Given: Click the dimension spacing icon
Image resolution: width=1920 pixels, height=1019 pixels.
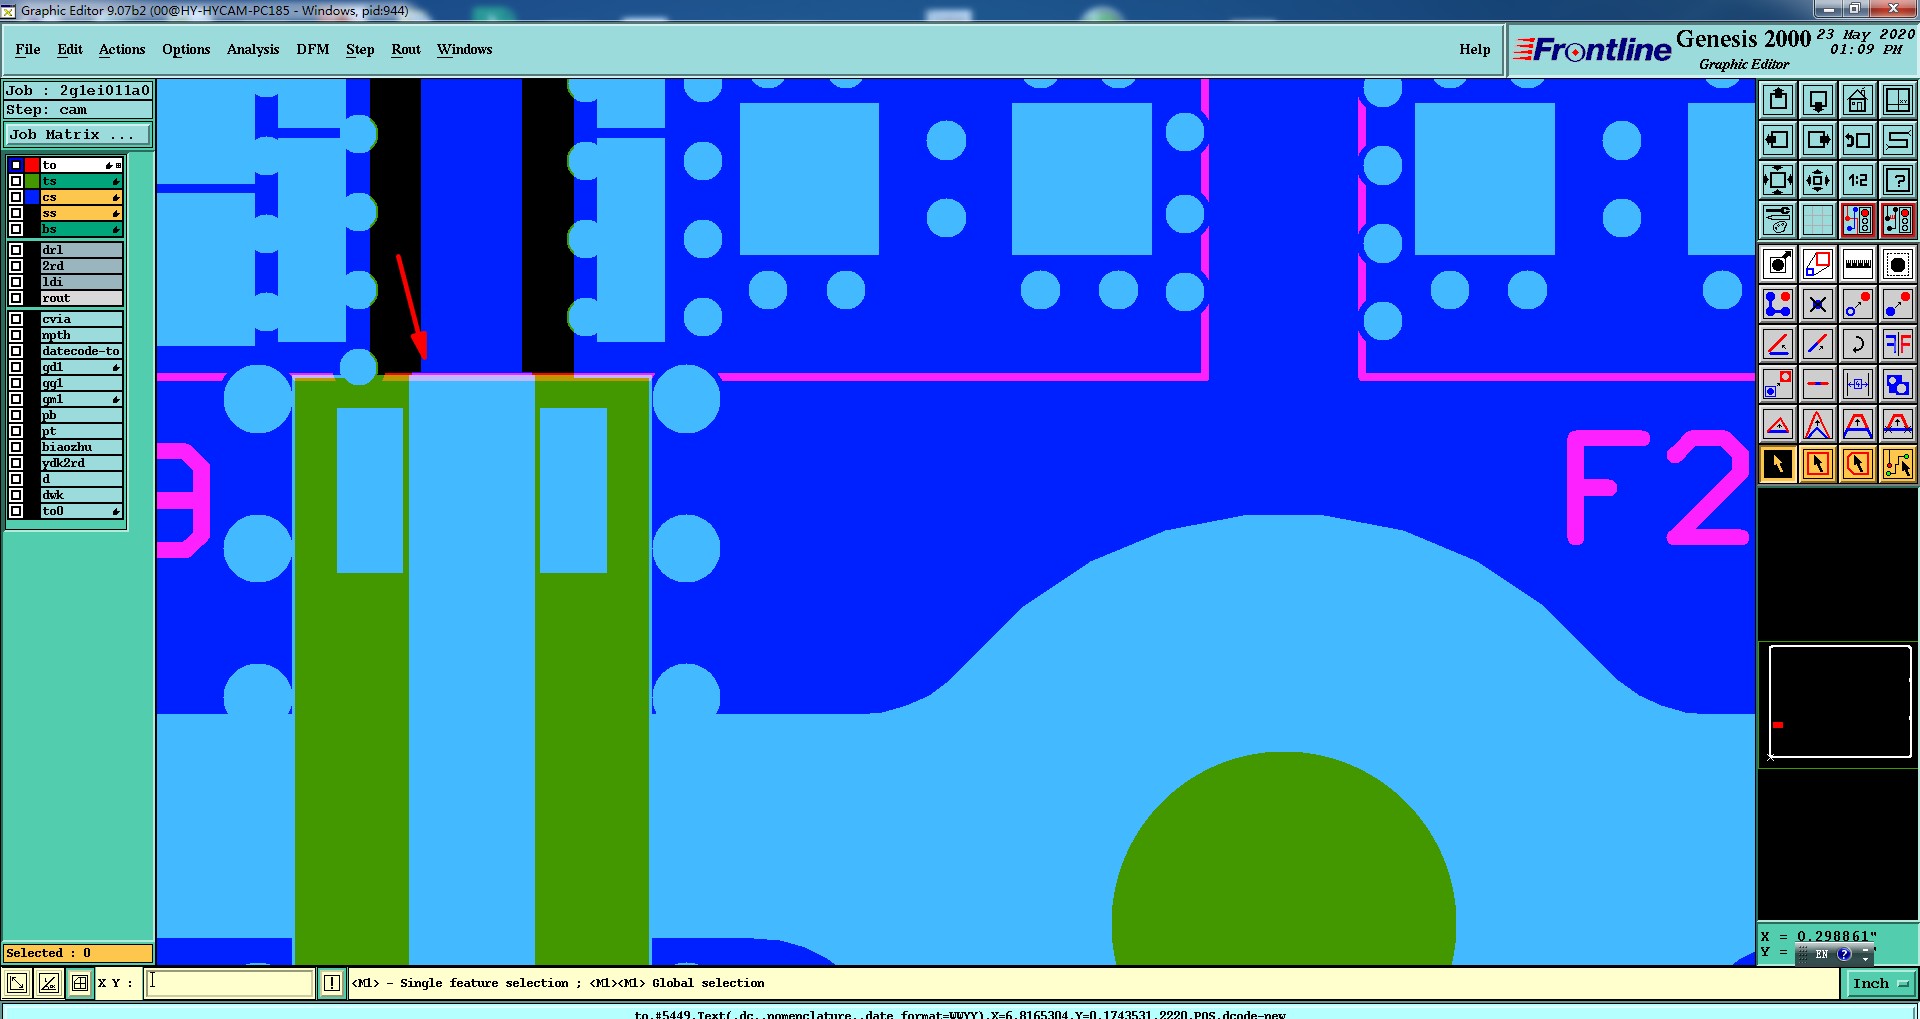Looking at the screenshot, I should tap(1858, 384).
